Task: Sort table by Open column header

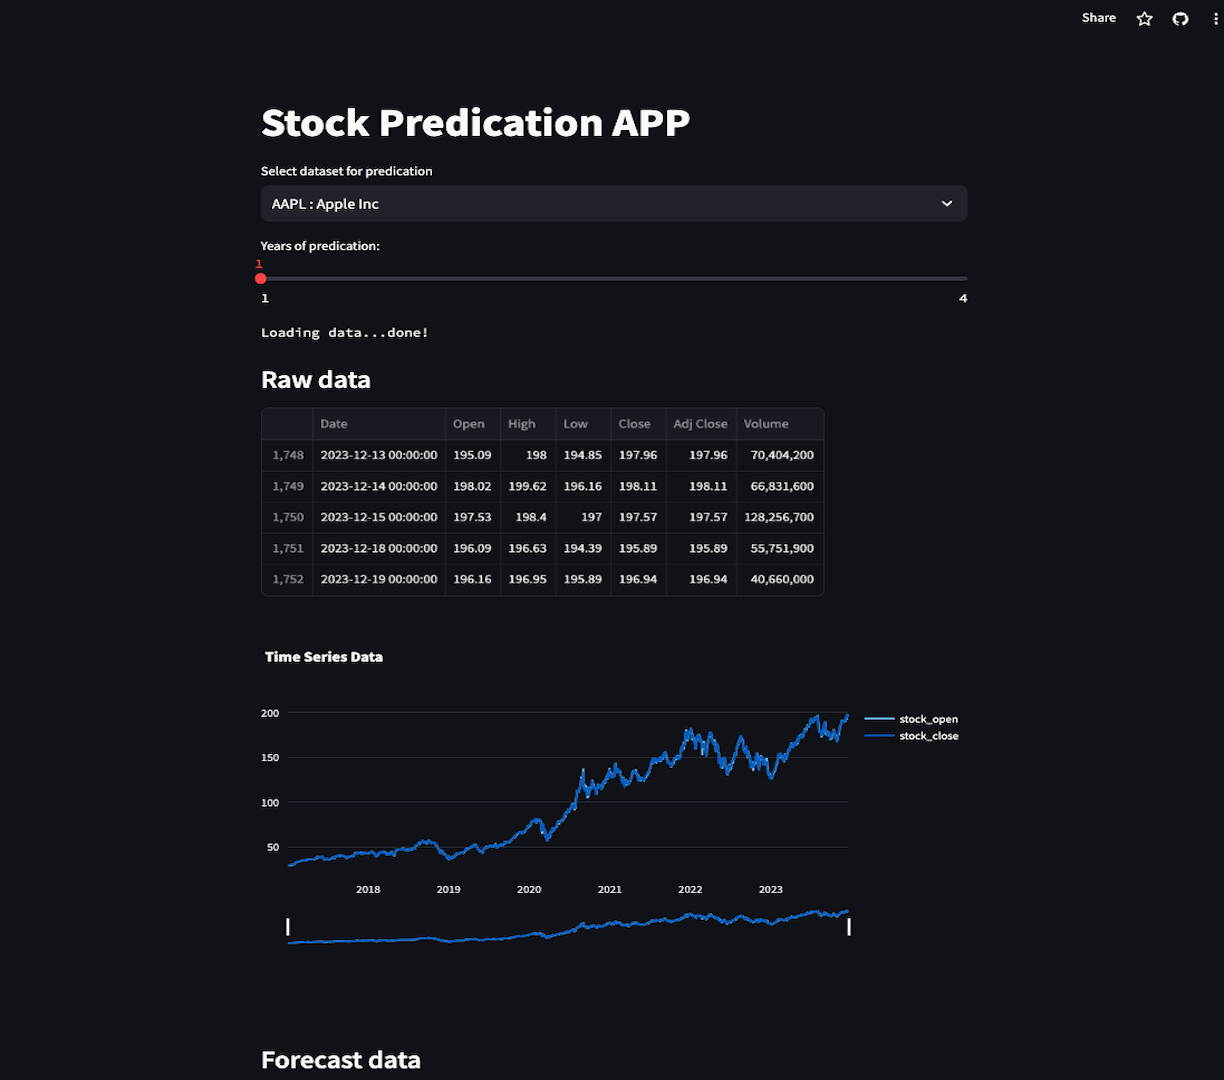Action: click(x=468, y=424)
